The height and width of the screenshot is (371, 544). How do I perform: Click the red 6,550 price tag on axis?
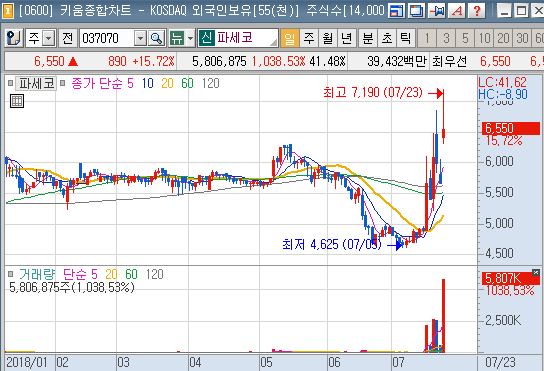click(511, 128)
